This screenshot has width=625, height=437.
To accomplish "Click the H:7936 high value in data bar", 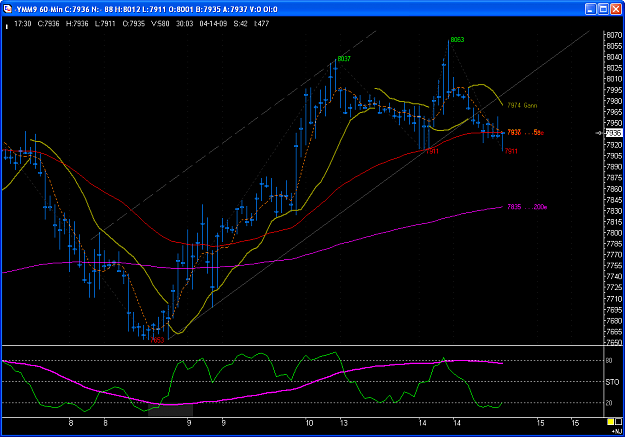I will pos(77,24).
